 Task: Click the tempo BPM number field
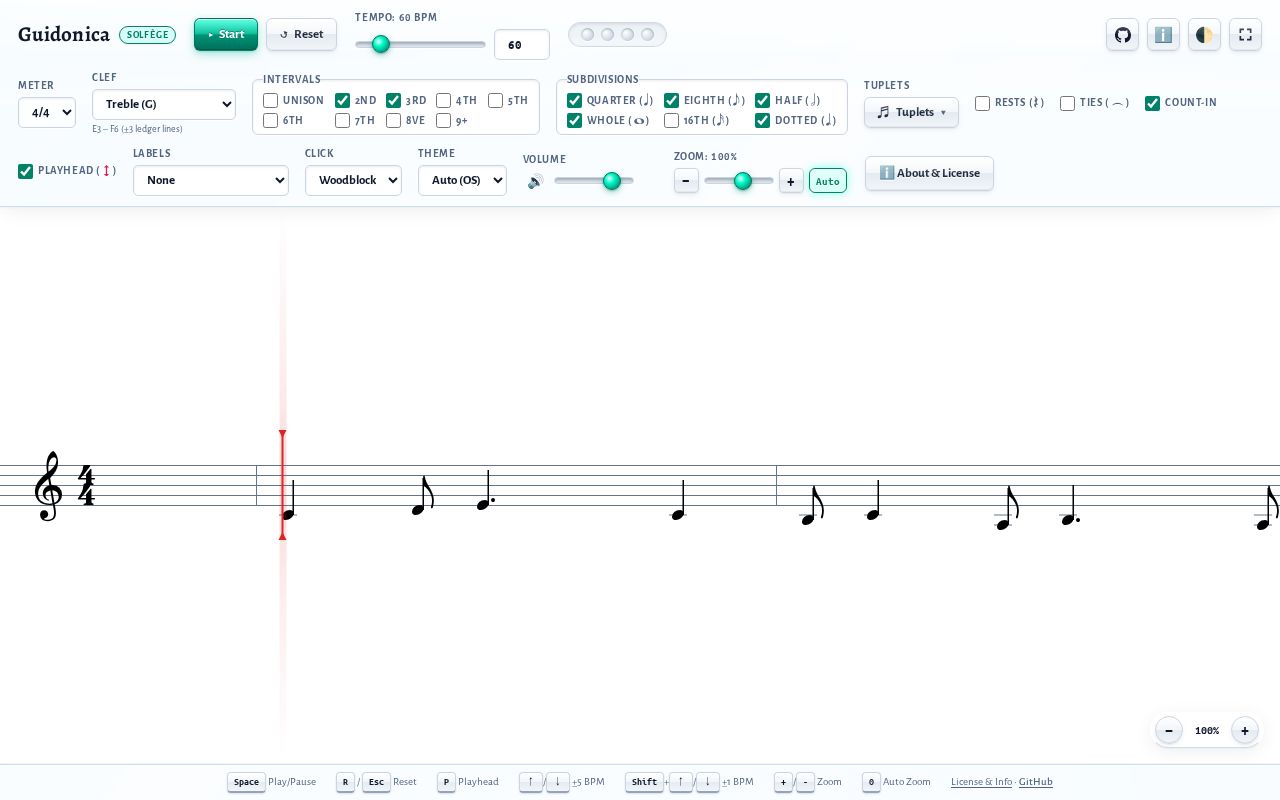tap(522, 45)
